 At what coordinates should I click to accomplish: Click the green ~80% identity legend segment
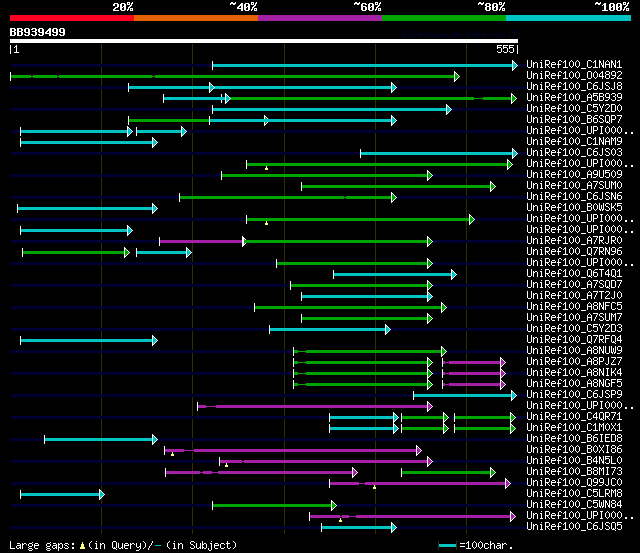[x=444, y=18]
